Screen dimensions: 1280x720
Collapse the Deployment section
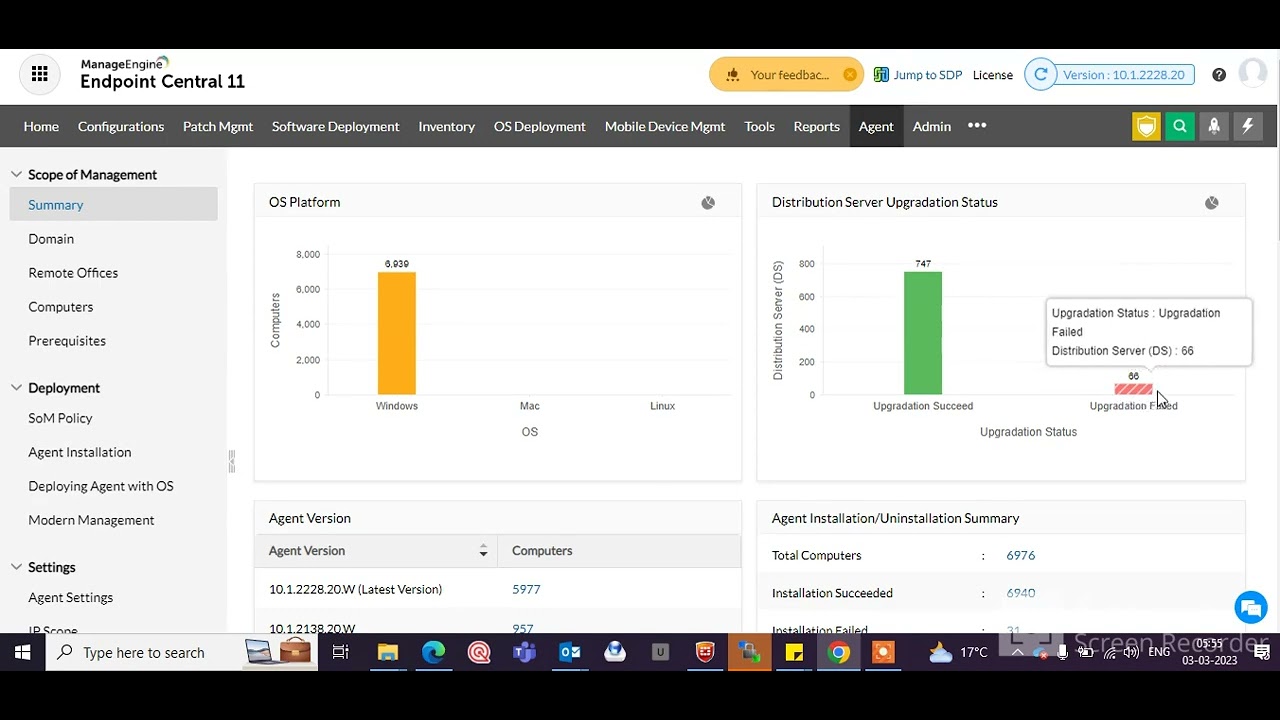(x=16, y=387)
